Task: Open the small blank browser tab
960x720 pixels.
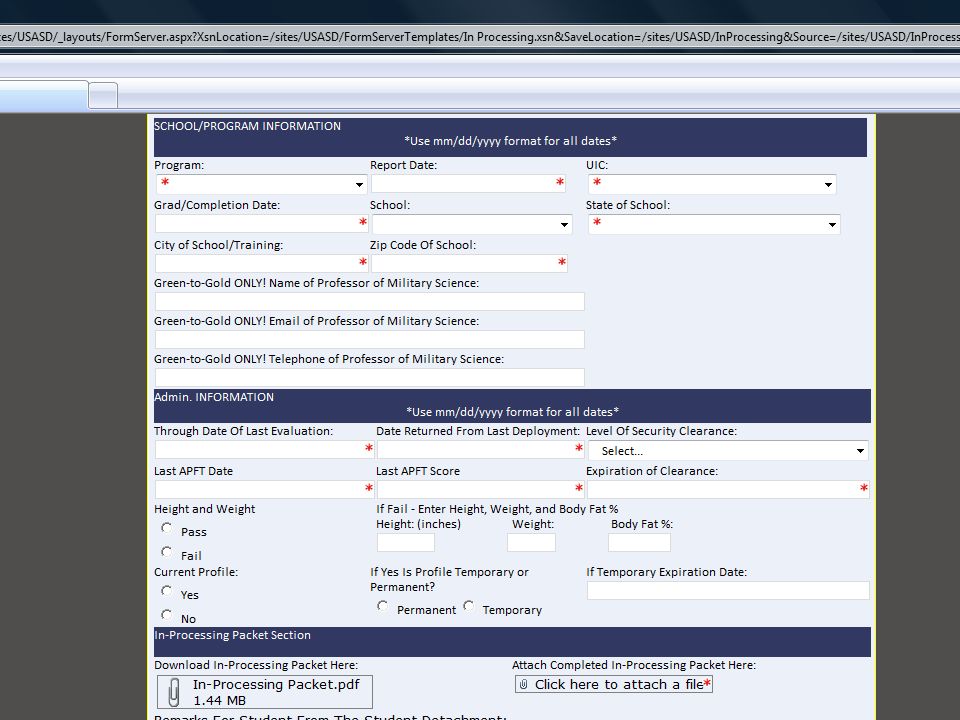Action: [103, 96]
